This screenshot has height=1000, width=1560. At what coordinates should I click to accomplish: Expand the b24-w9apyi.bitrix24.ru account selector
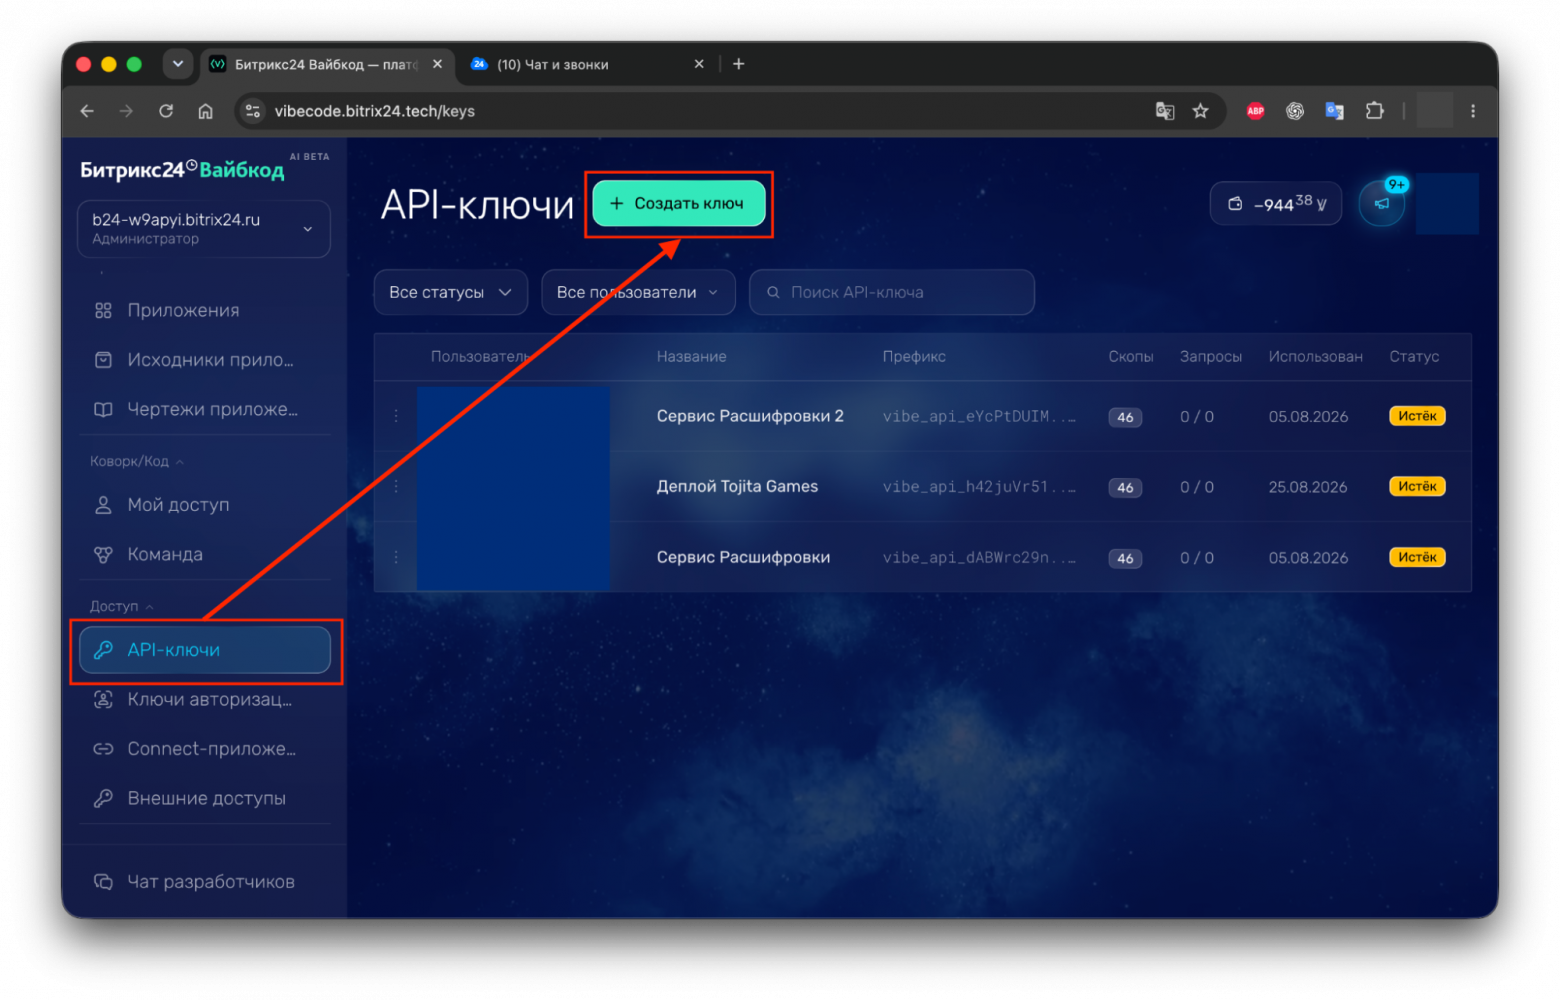(x=204, y=229)
